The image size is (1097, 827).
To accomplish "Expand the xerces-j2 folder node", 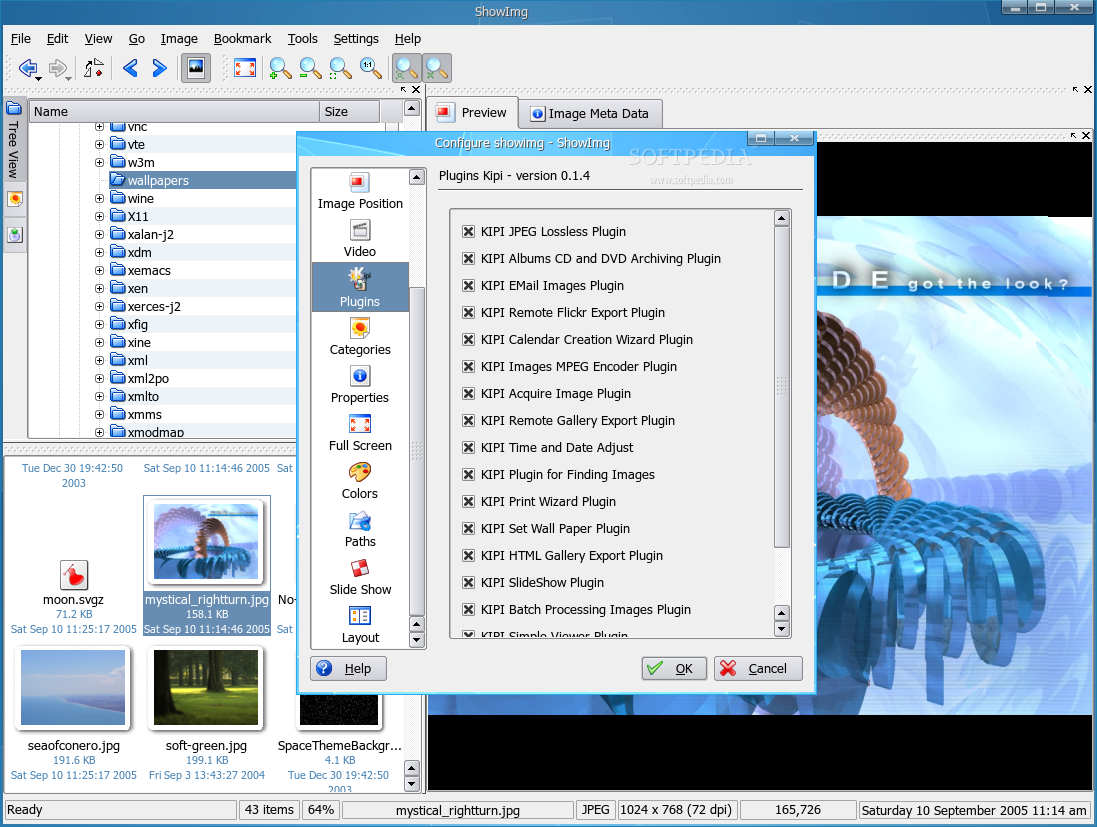I will pos(99,306).
